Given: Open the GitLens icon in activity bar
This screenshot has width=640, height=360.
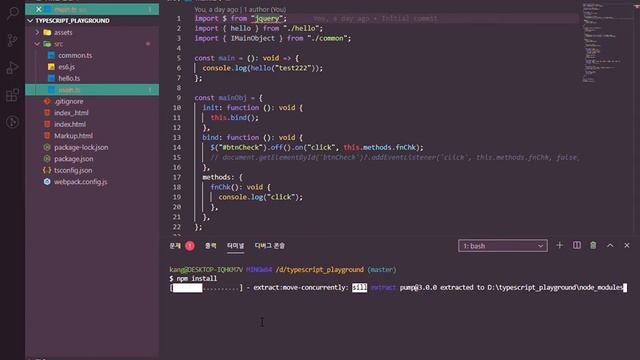Looking at the screenshot, I should click(13, 122).
